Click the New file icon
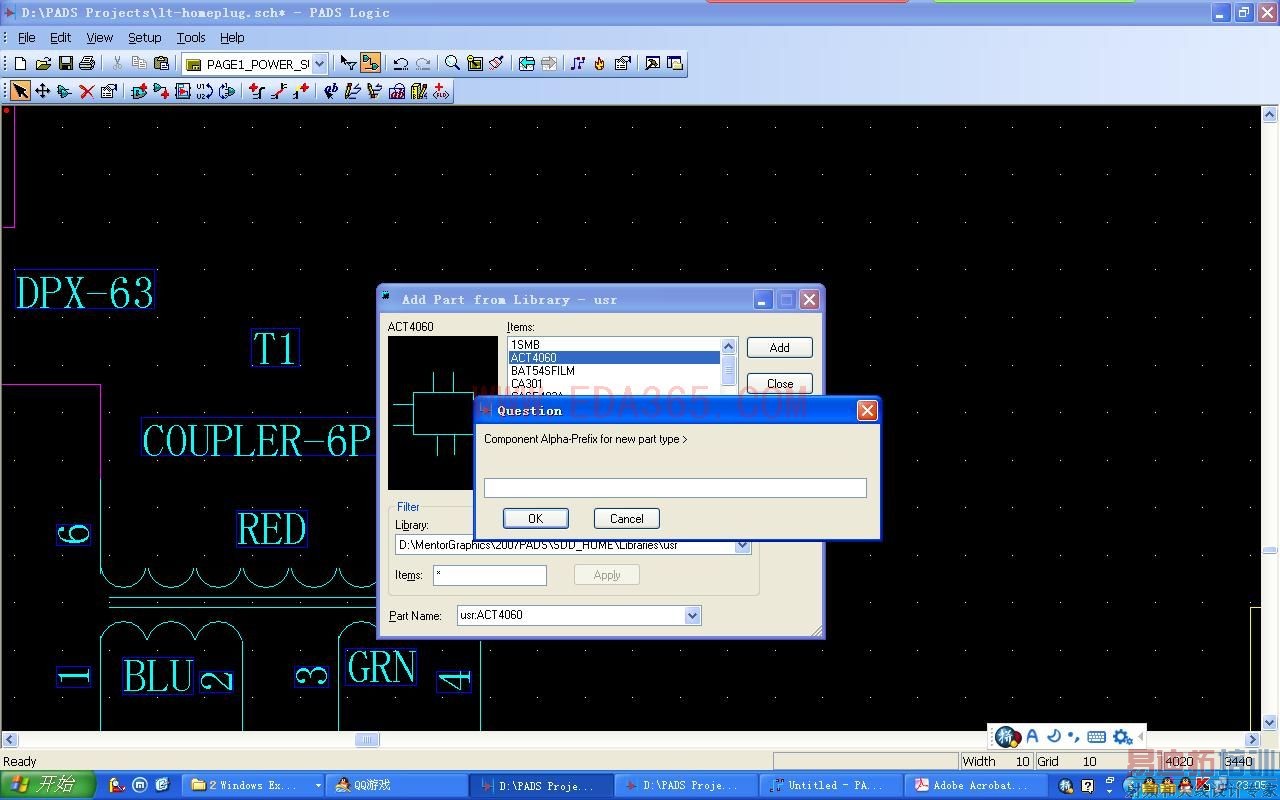 21,63
